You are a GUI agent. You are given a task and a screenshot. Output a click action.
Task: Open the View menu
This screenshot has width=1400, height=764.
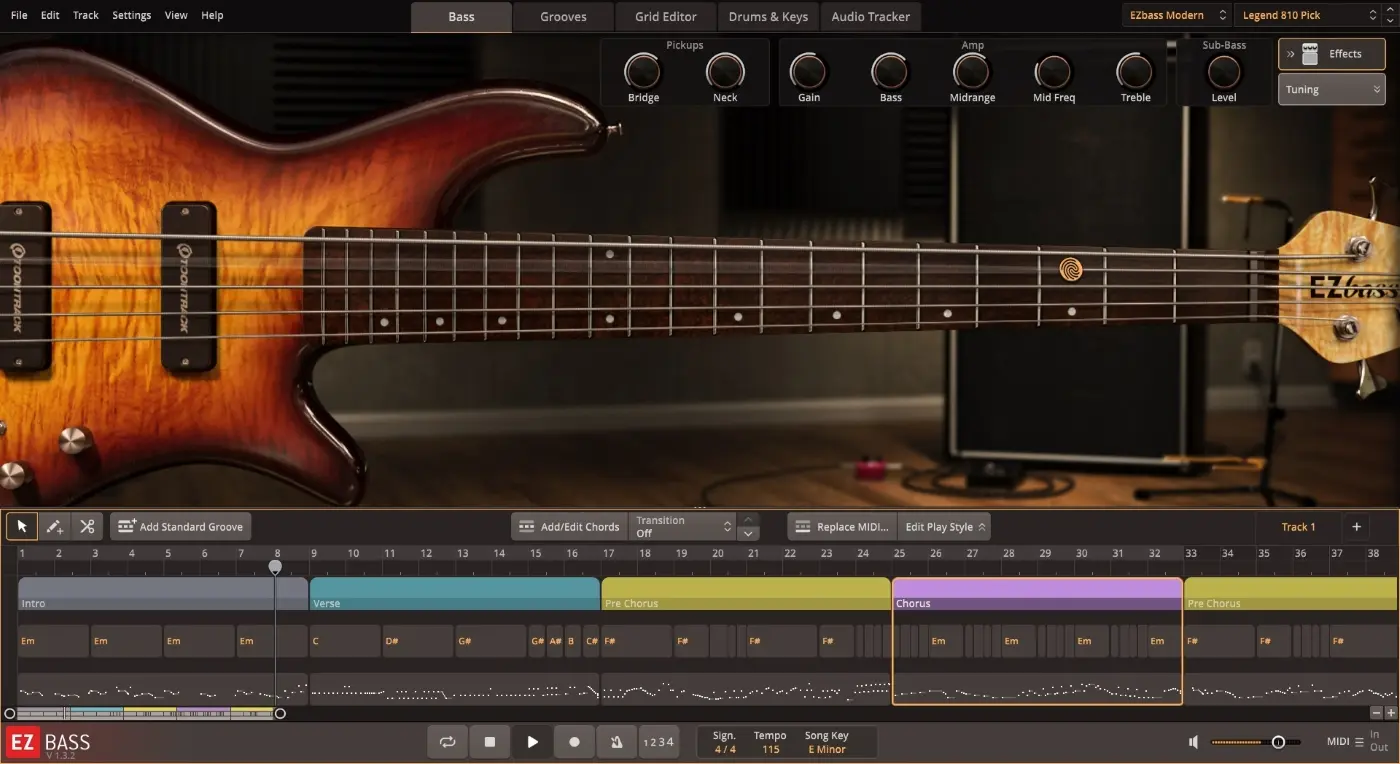176,15
